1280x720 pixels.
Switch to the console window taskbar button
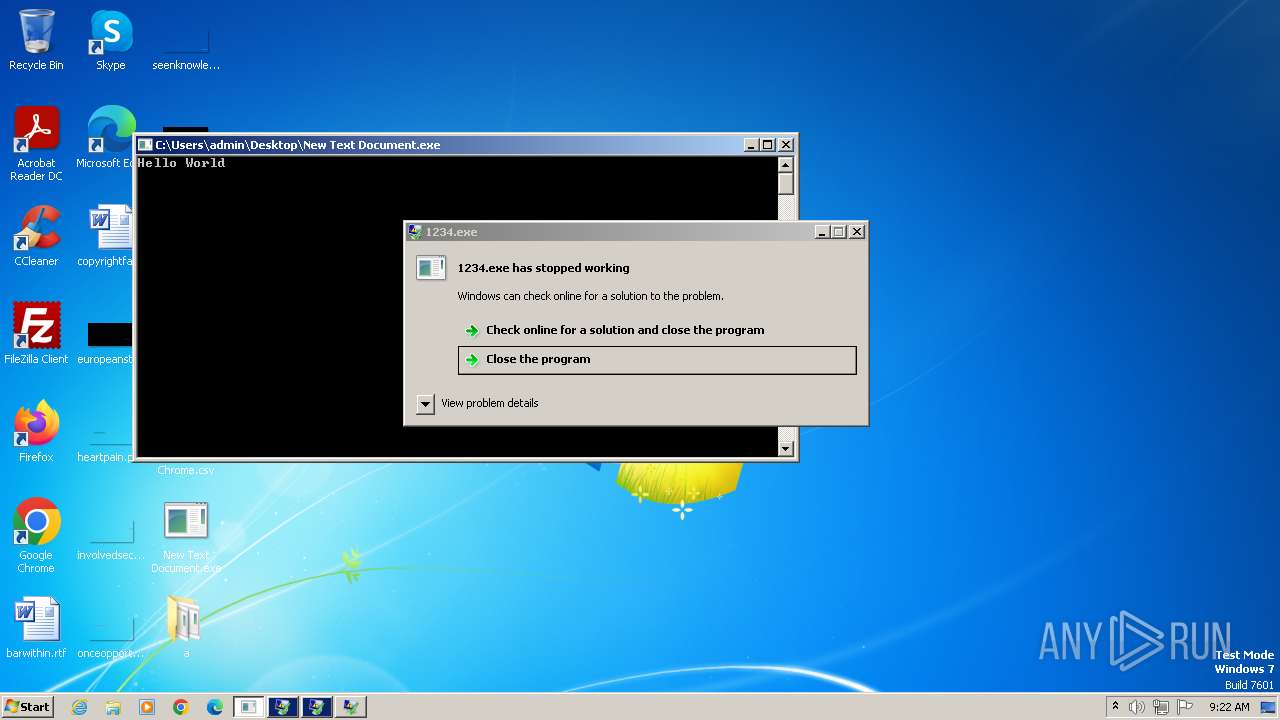249,707
